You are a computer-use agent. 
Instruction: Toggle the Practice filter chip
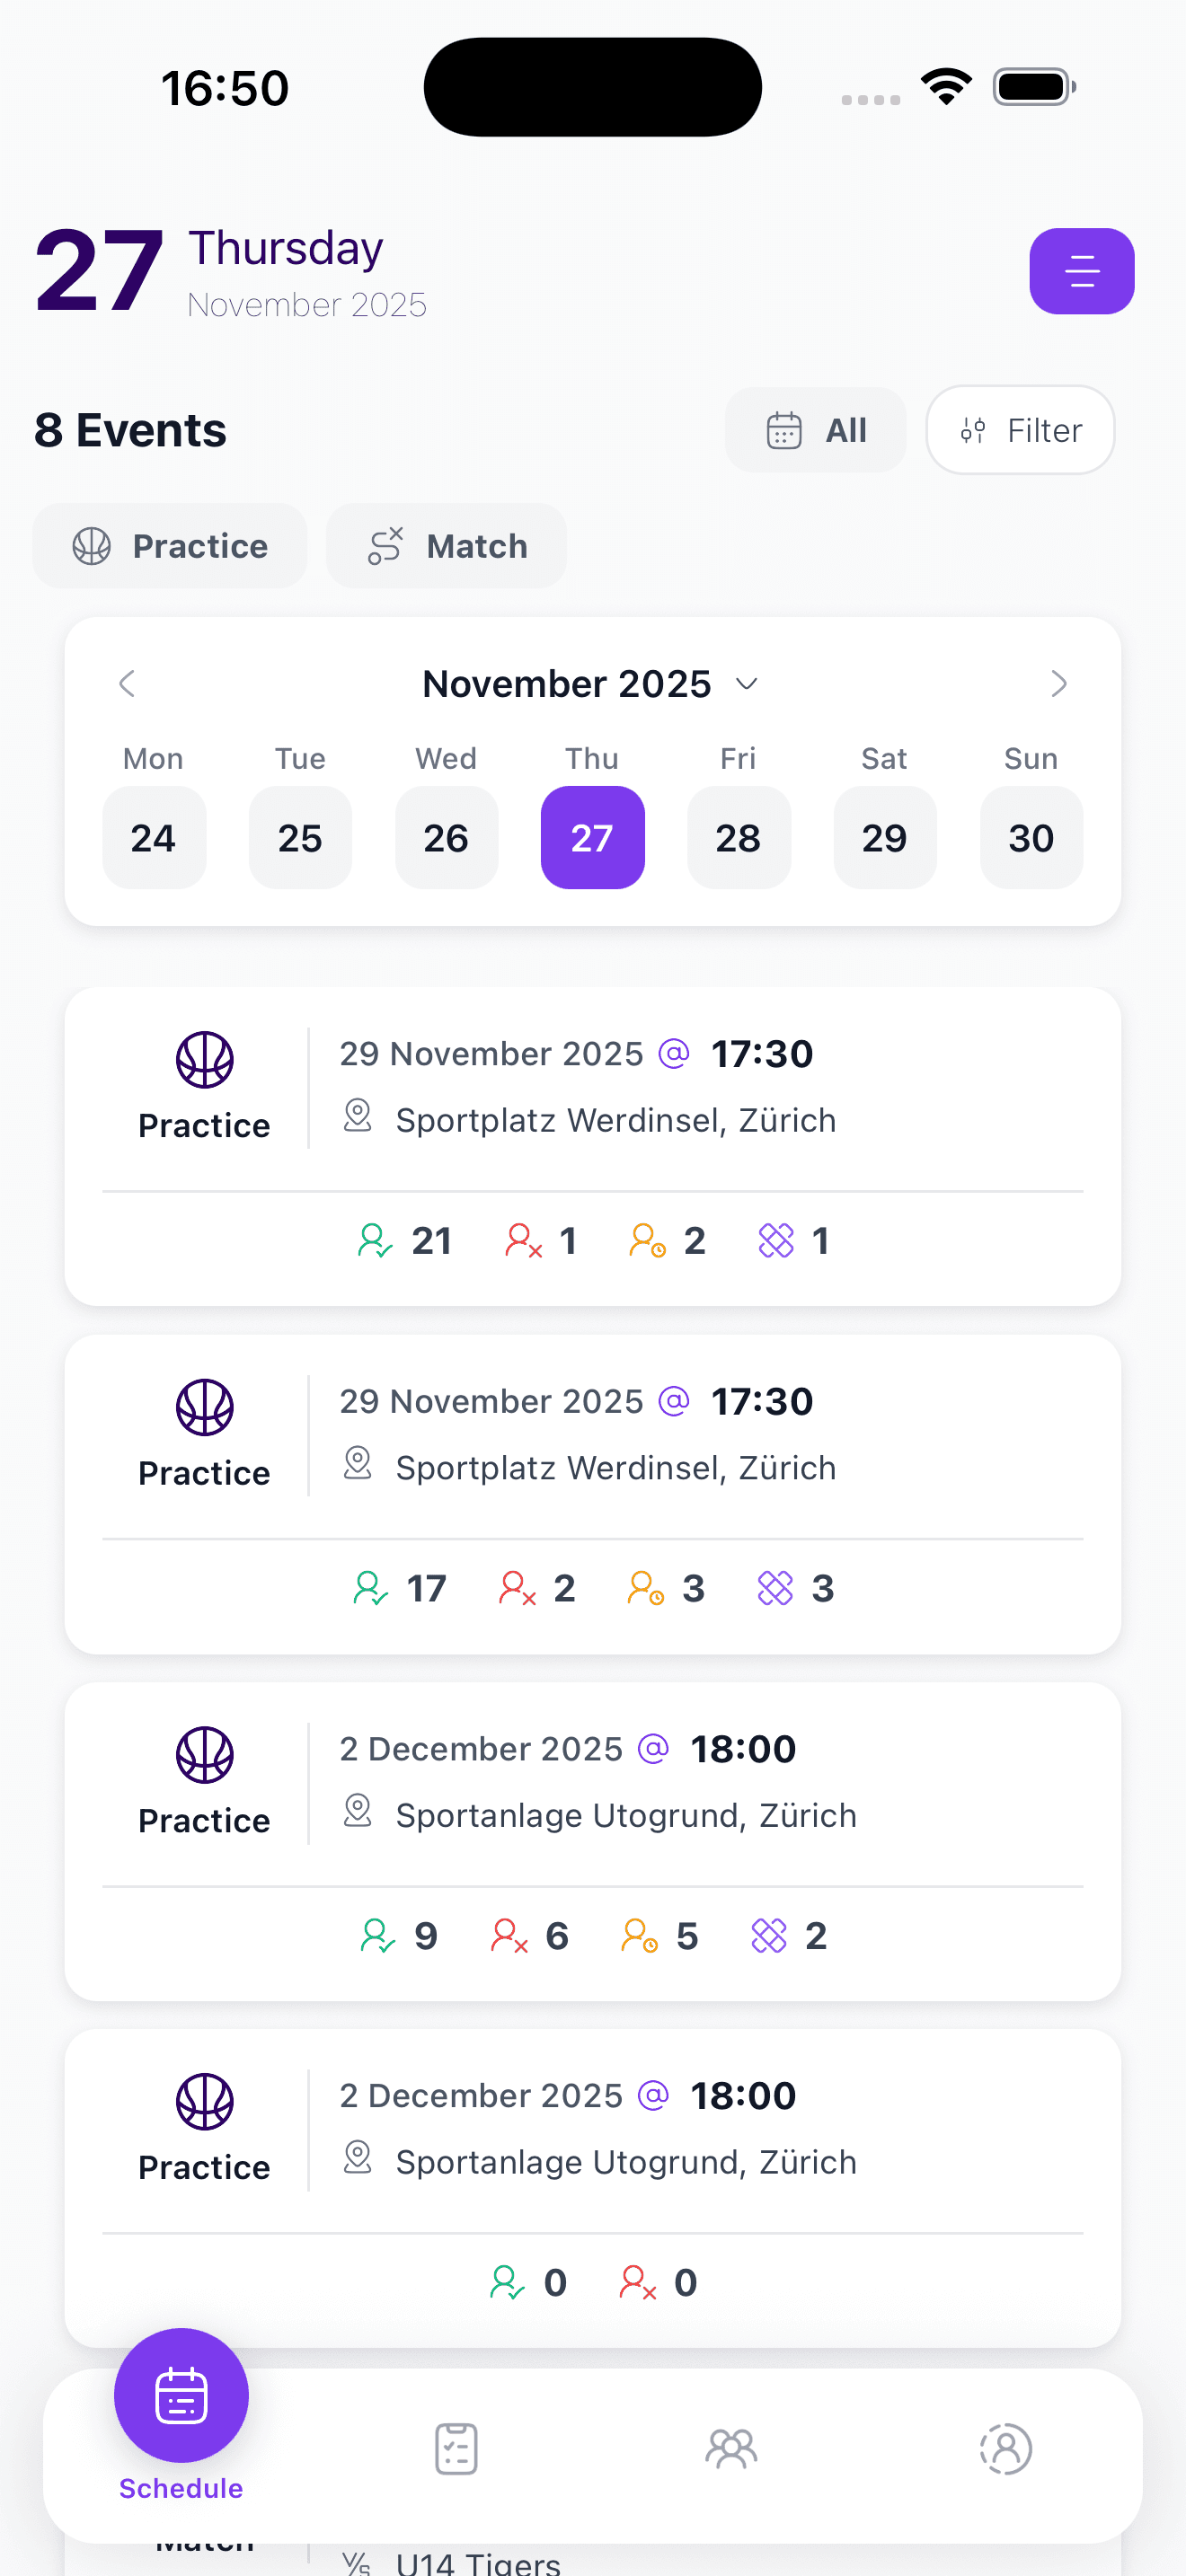170,546
